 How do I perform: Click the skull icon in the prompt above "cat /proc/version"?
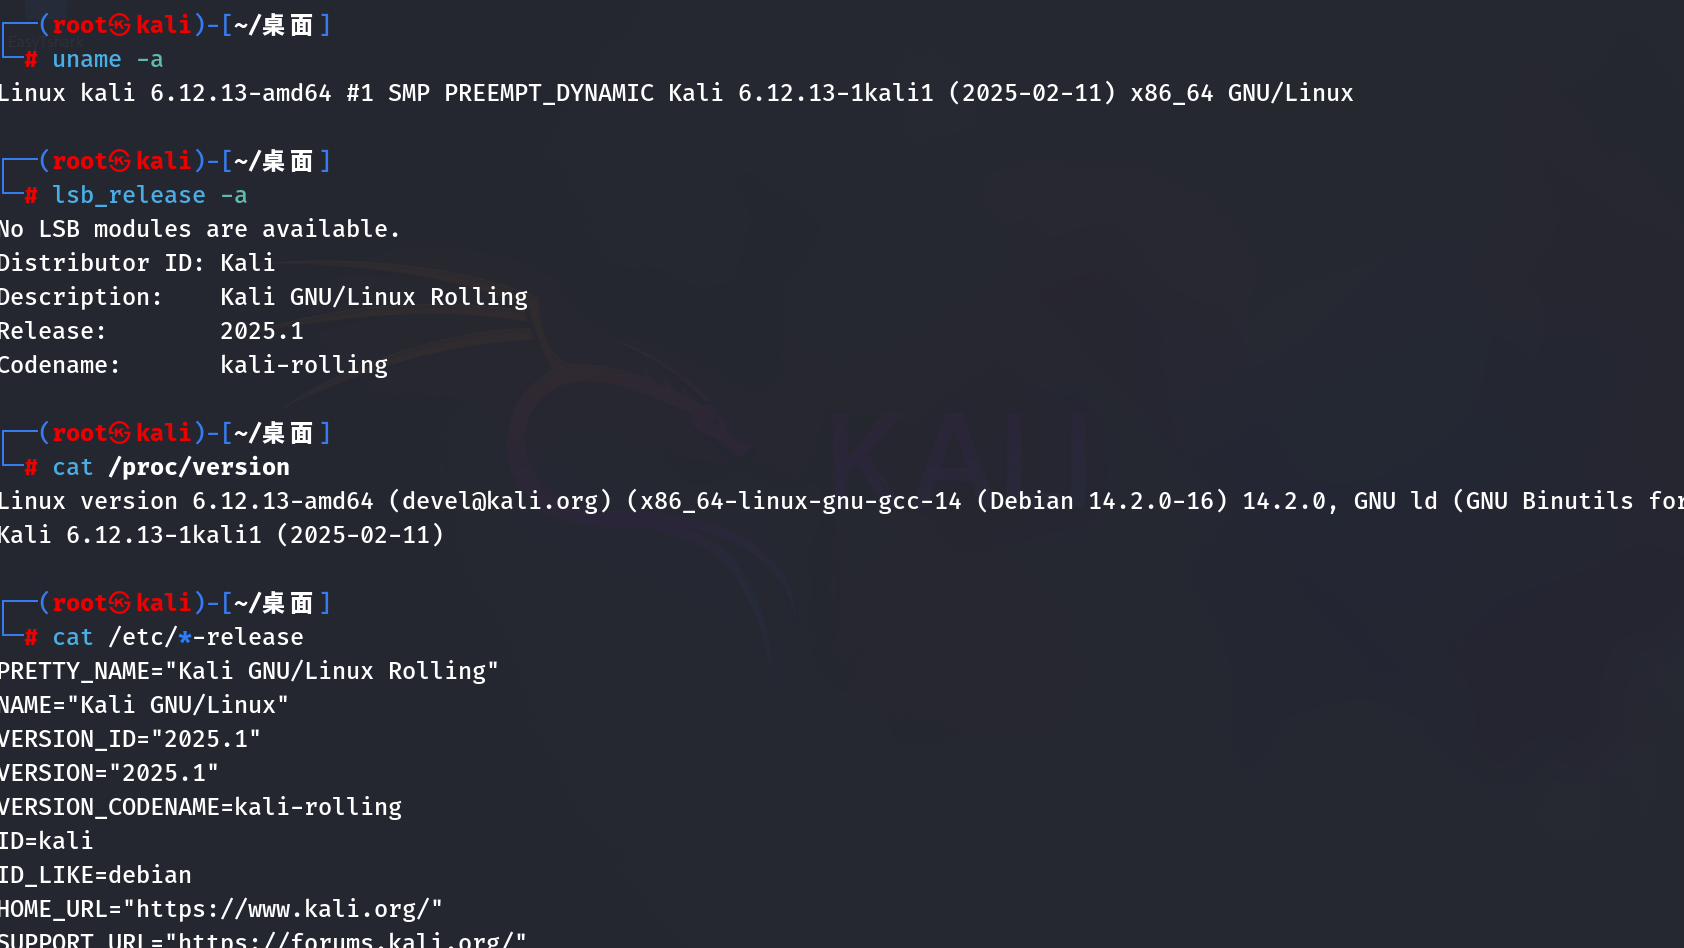[x=120, y=433]
